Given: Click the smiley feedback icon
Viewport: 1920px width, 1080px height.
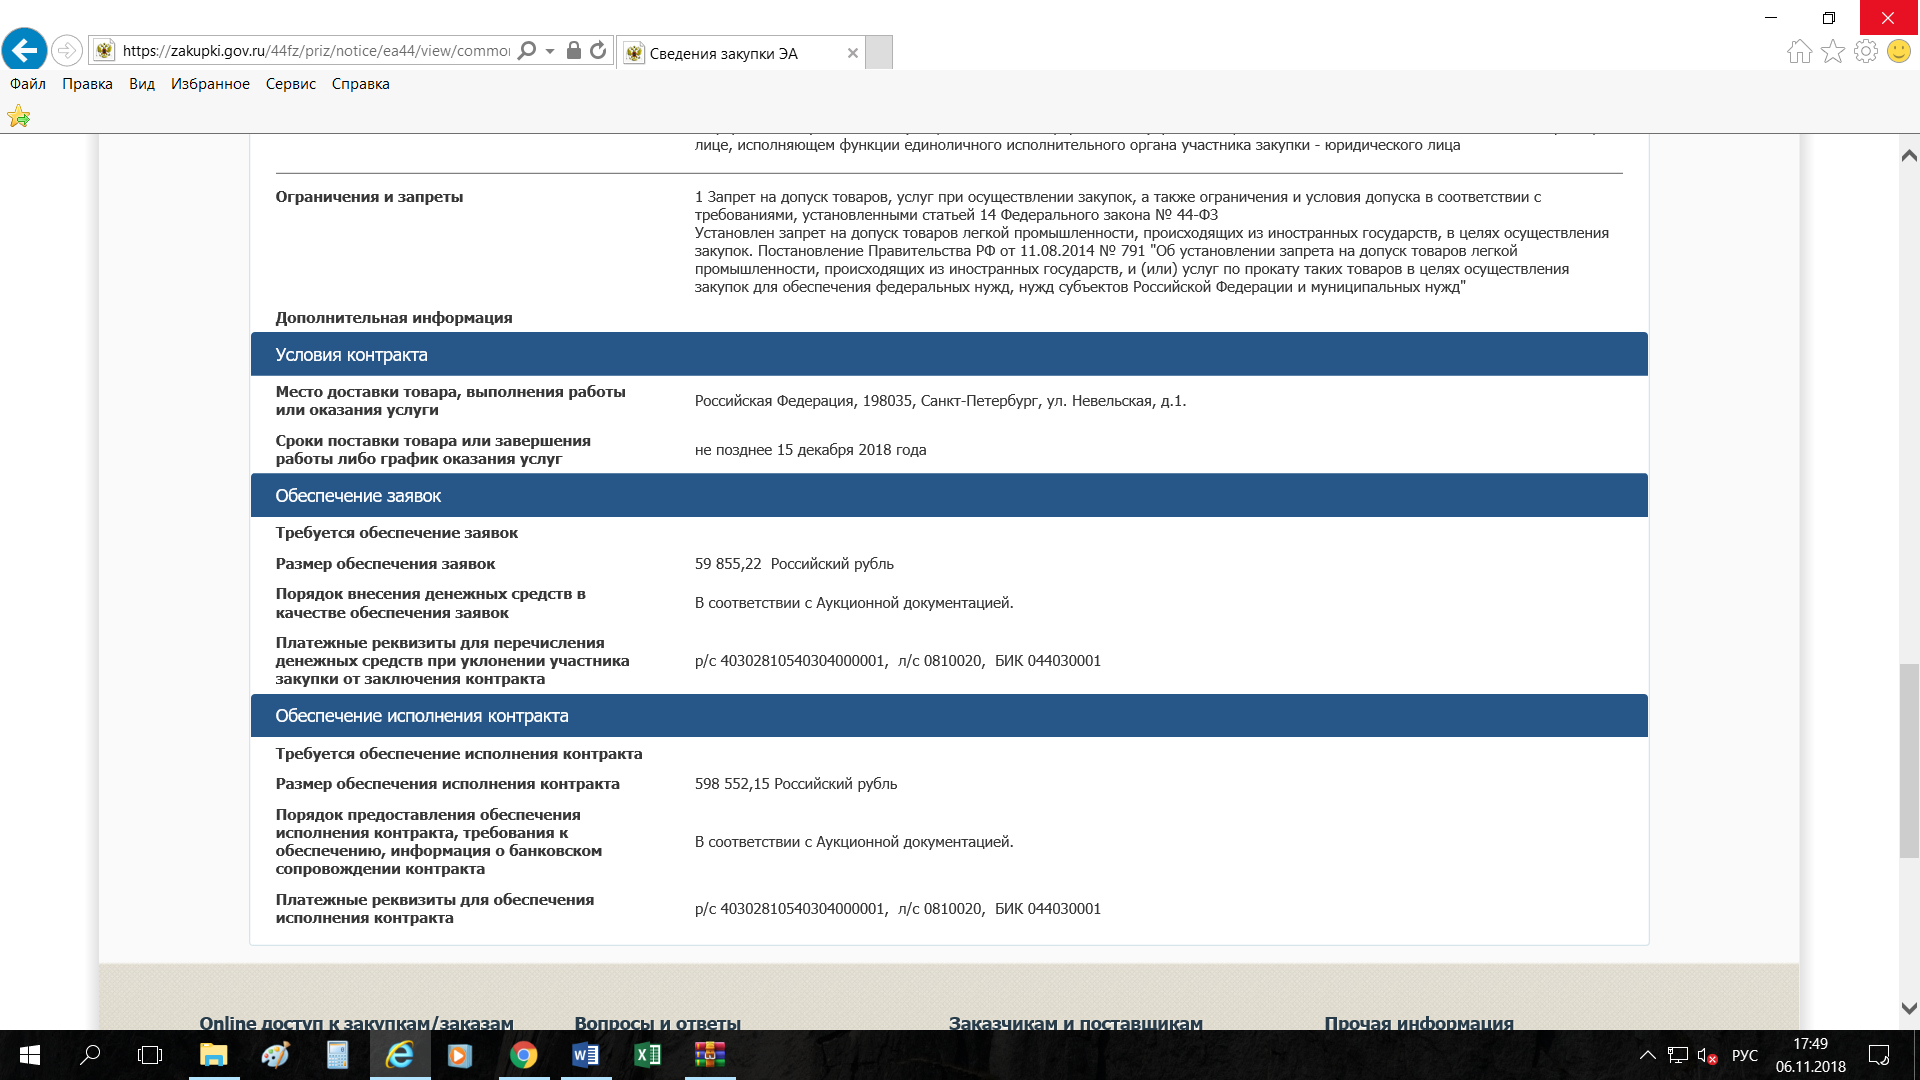Looking at the screenshot, I should tap(1899, 51).
